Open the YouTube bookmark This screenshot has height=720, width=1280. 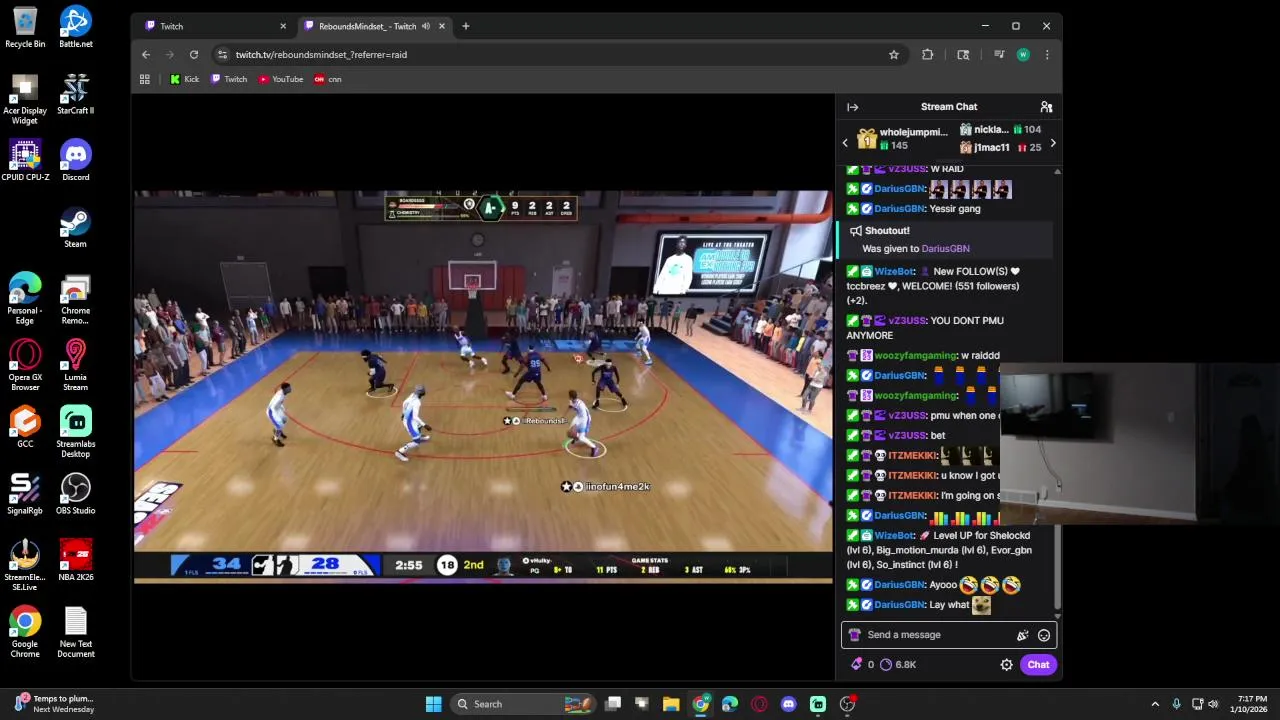point(281,79)
